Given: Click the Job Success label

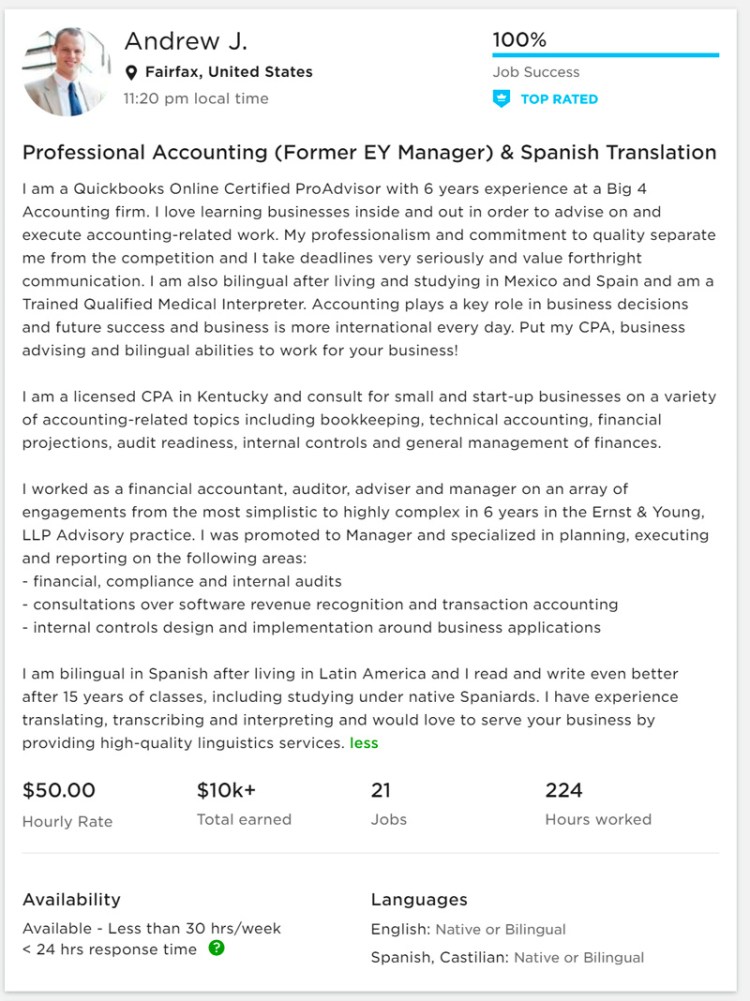Looking at the screenshot, I should pyautogui.click(x=535, y=72).
